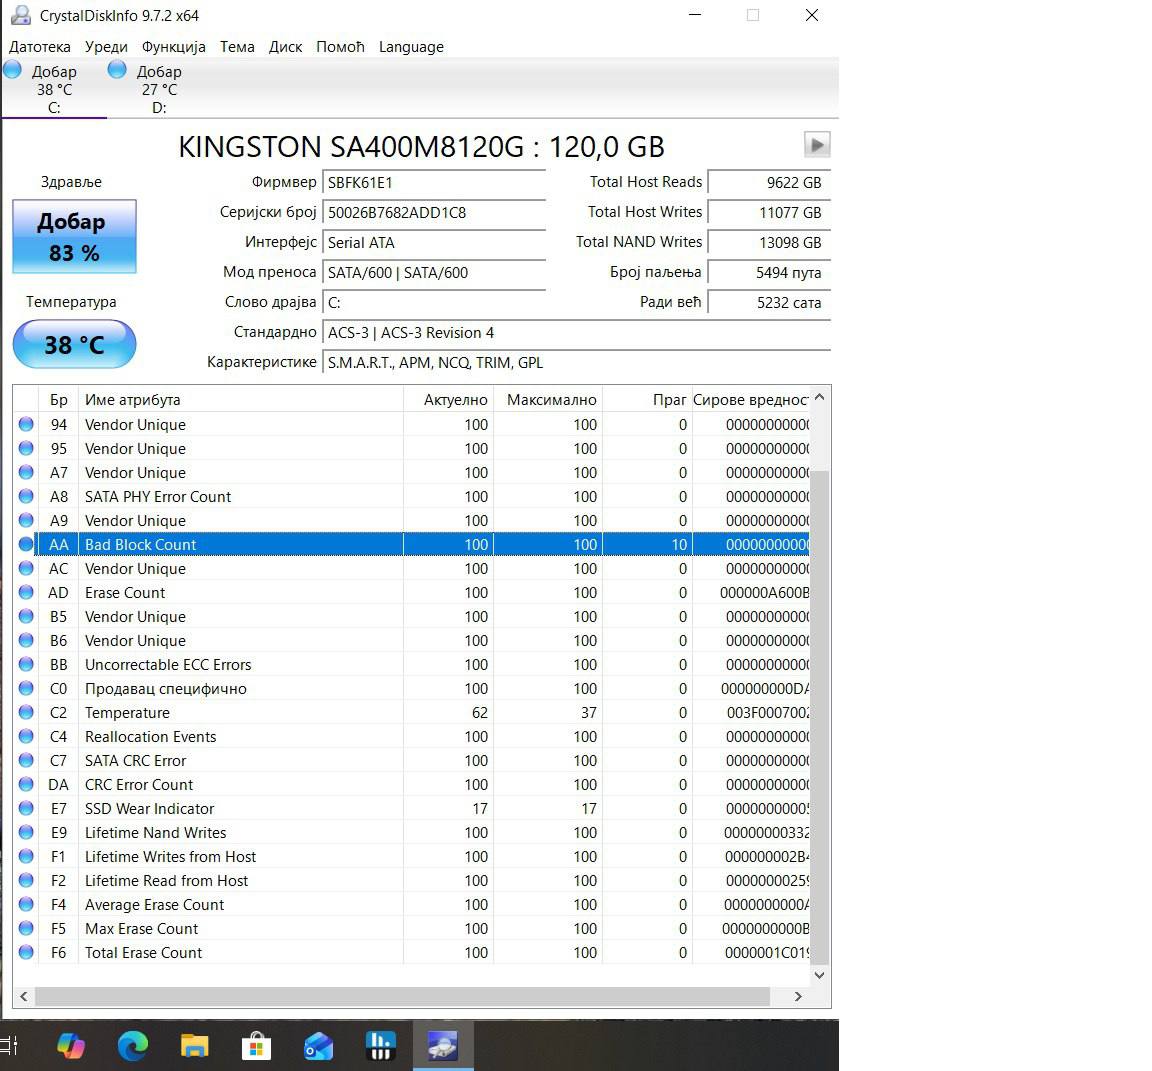Image resolution: width=1152 pixels, height=1071 pixels.
Task: Open Microsoft Edge from the taskbar
Action: [132, 1046]
